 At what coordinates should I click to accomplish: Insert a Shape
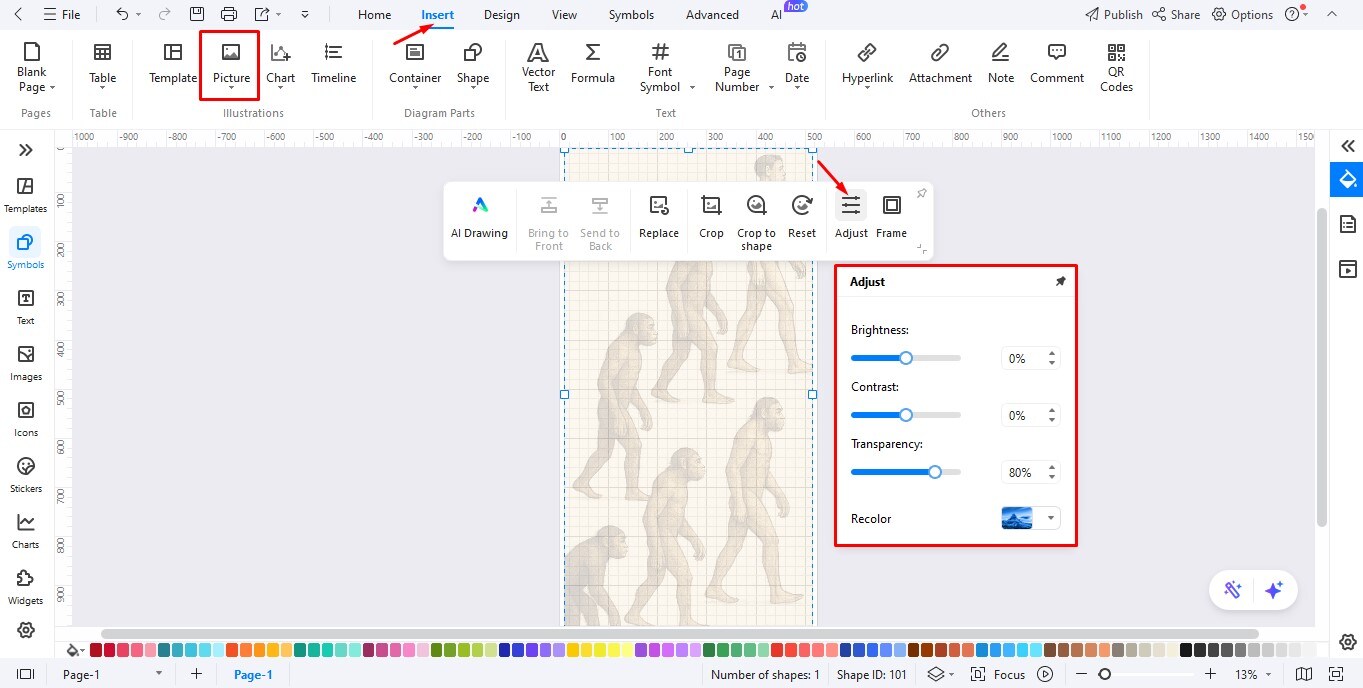473,64
